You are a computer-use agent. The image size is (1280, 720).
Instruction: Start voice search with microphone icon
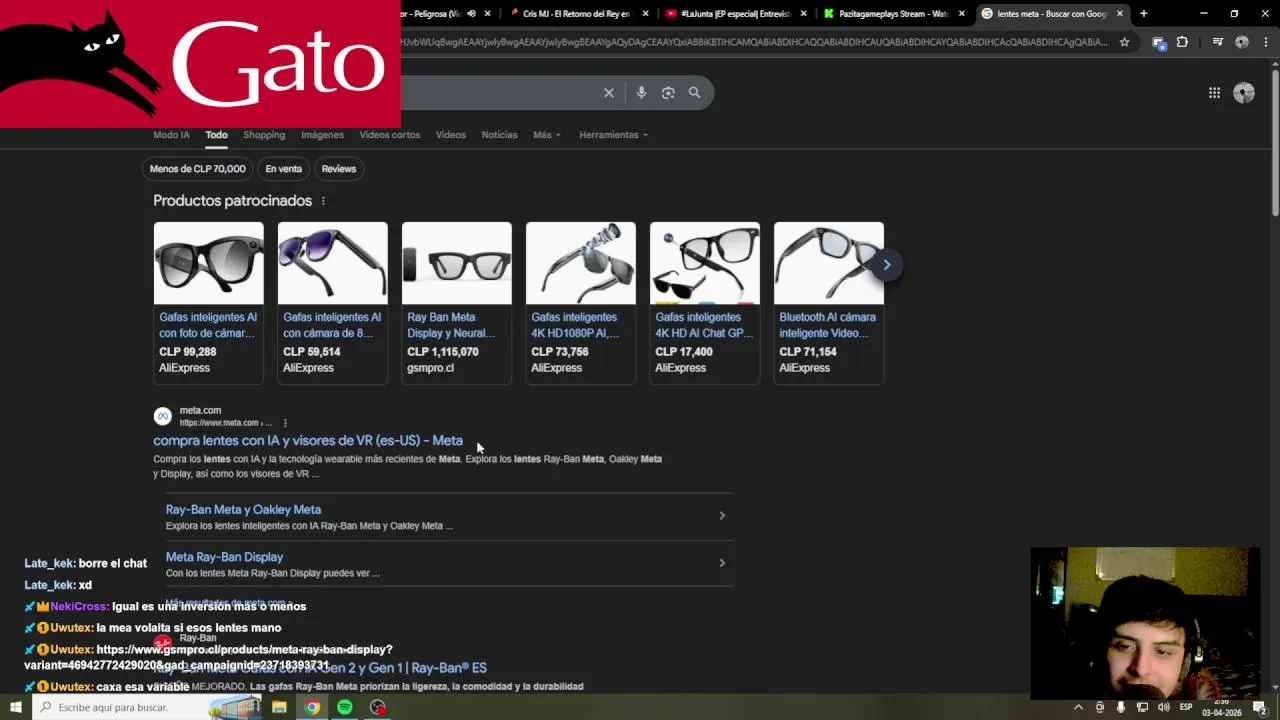(x=641, y=93)
